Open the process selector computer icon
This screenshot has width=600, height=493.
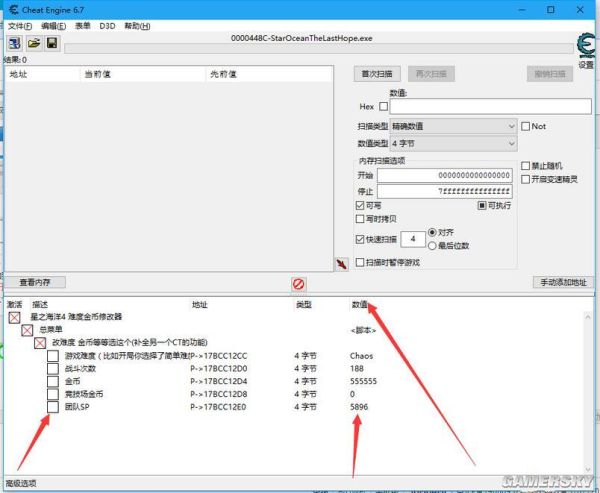(15, 43)
